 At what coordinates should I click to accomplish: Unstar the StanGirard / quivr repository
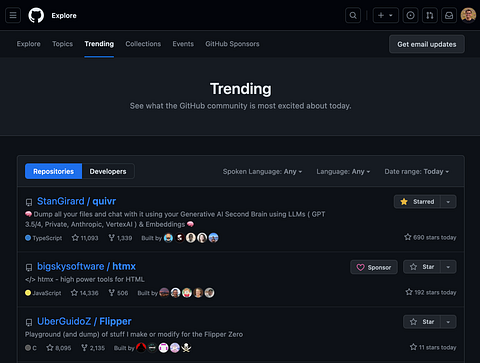417,202
